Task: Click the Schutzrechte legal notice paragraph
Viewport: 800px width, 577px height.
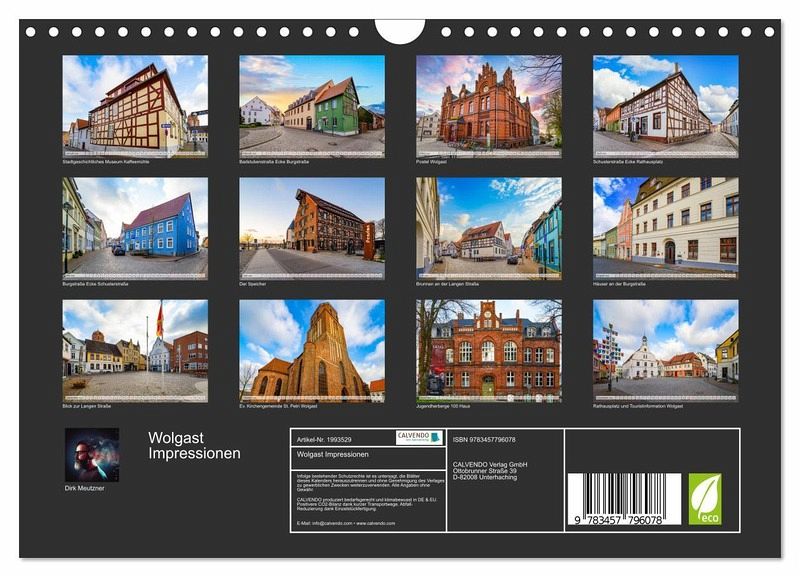Action: (x=370, y=483)
